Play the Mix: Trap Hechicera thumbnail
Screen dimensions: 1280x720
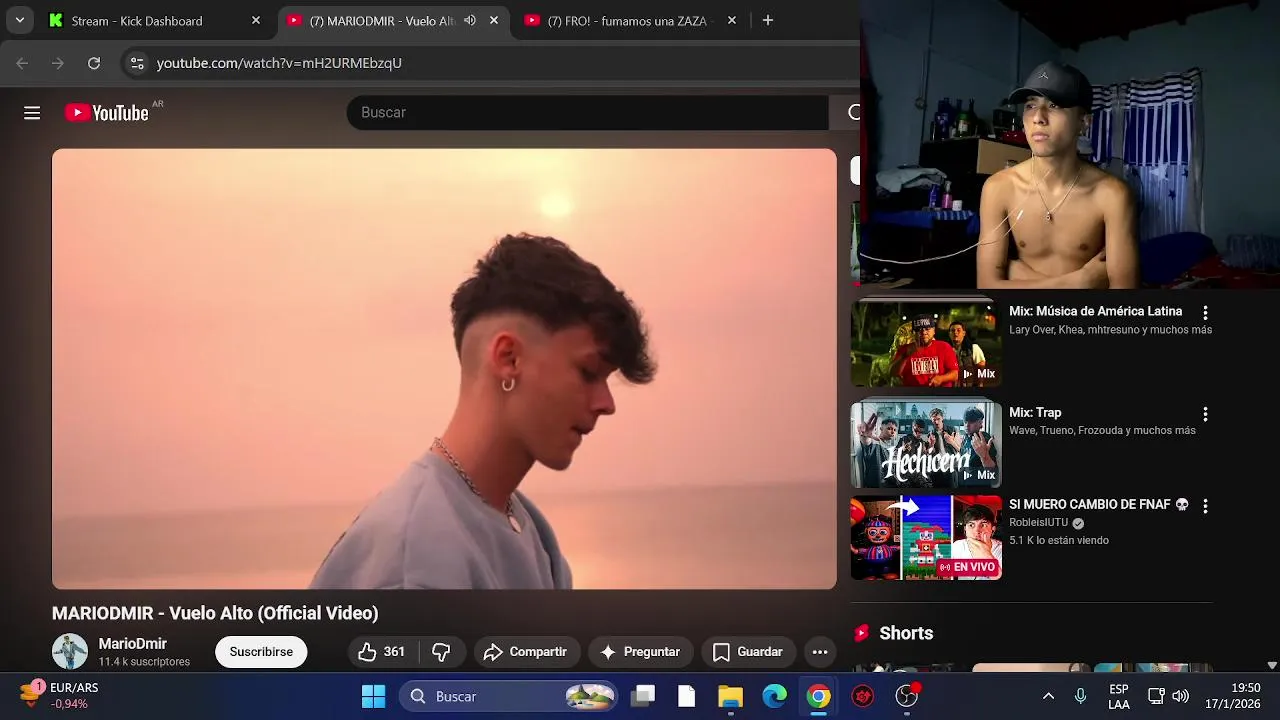926,444
